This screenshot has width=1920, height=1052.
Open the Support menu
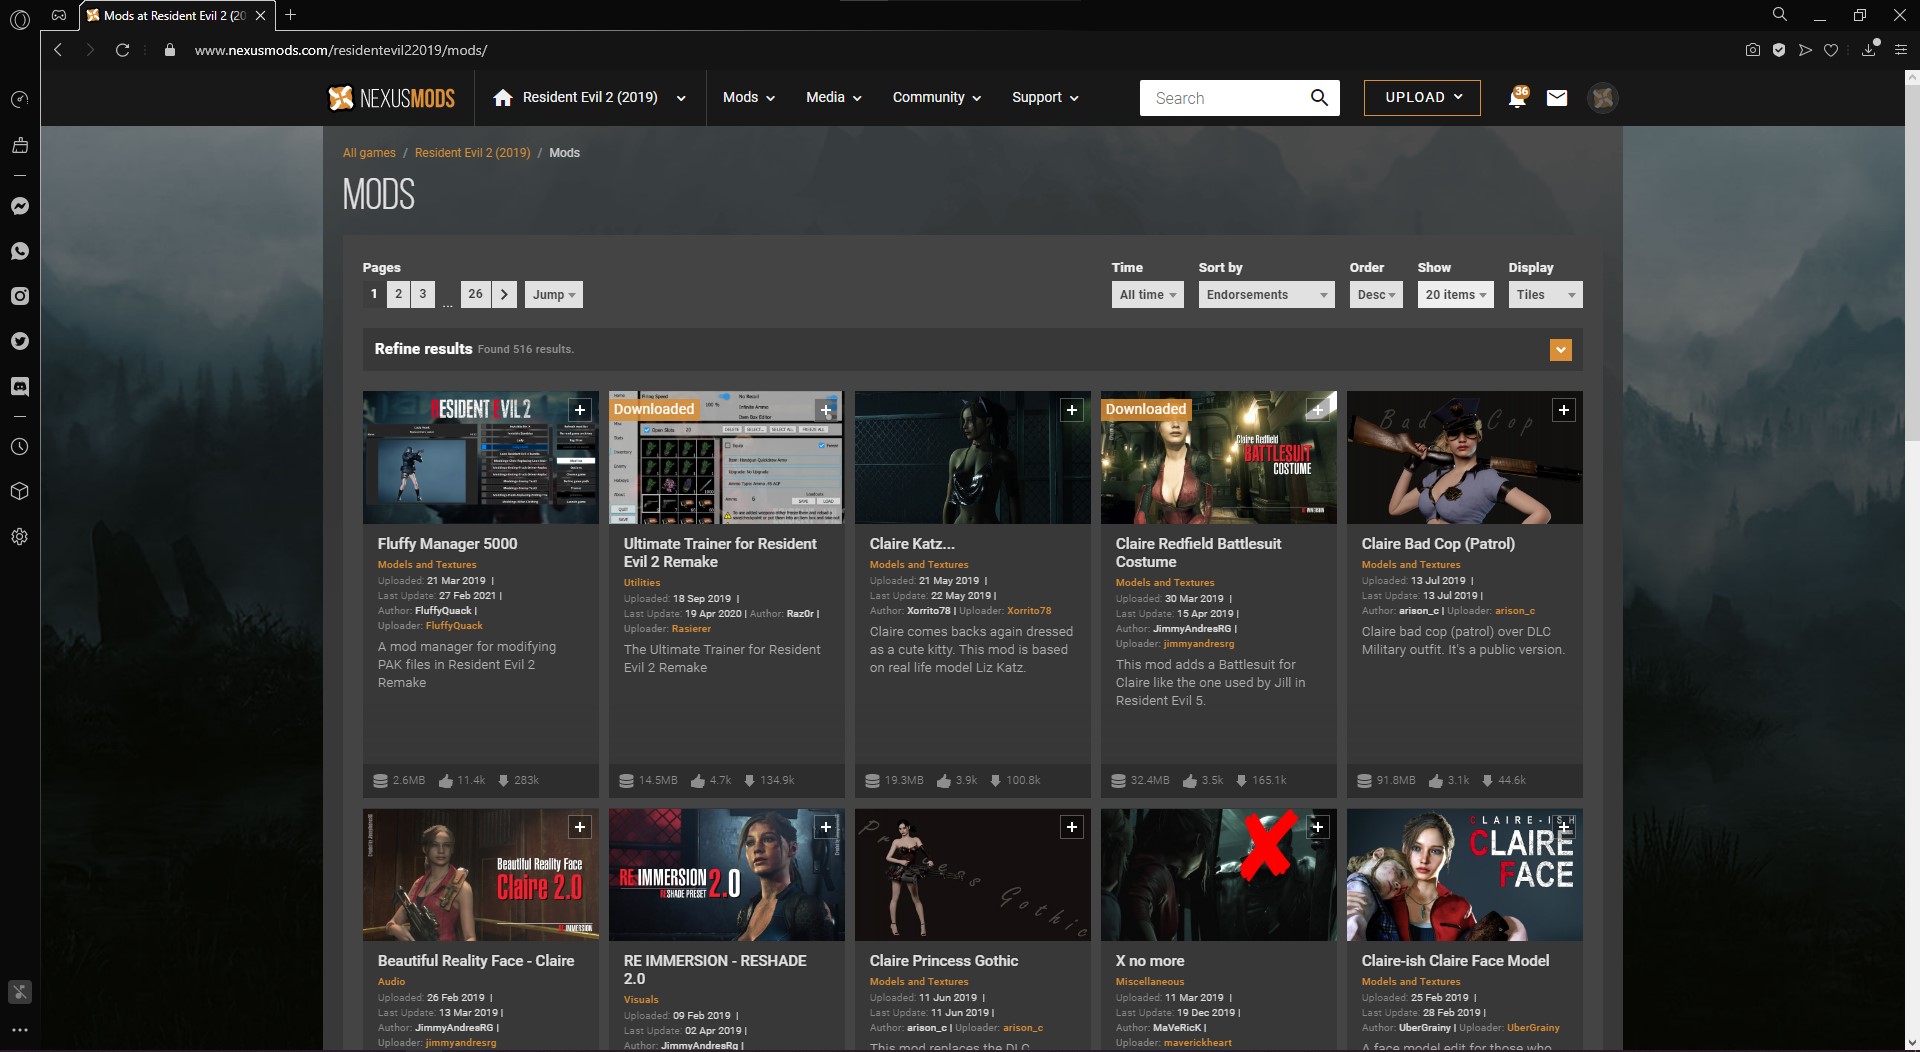(x=1045, y=98)
